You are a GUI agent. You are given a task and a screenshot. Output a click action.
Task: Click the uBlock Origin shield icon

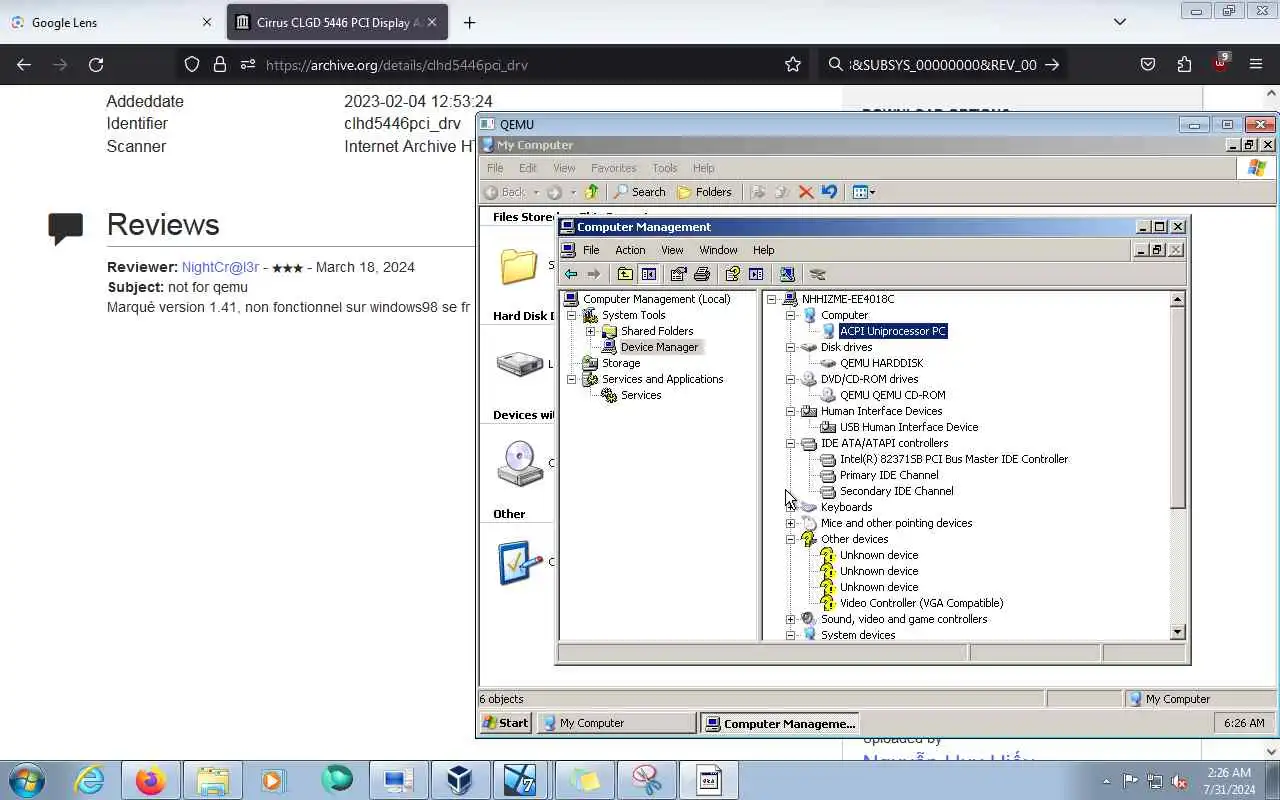click(1220, 63)
